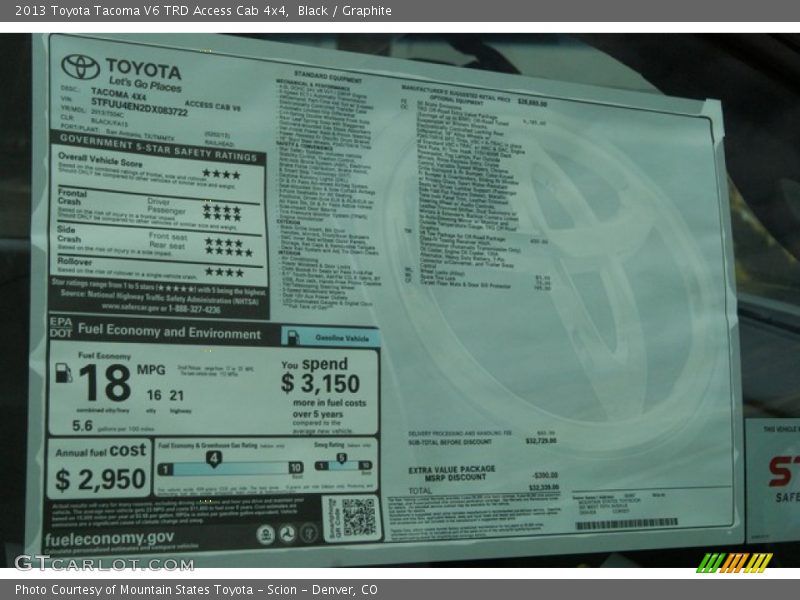Screen dimensions: 800x600
Task: Click the pump icon in the Gasoline Vehicle tab
Action: click(293, 337)
